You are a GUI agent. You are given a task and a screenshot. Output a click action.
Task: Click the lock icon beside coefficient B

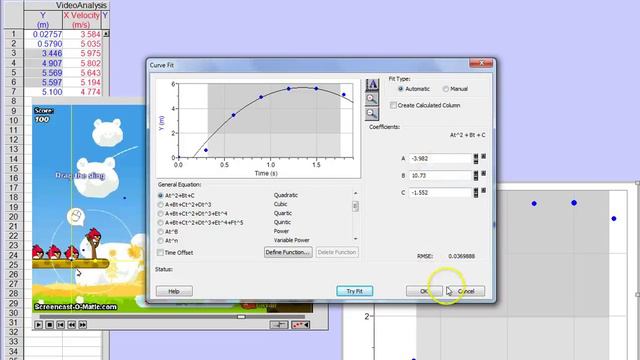[x=484, y=173]
